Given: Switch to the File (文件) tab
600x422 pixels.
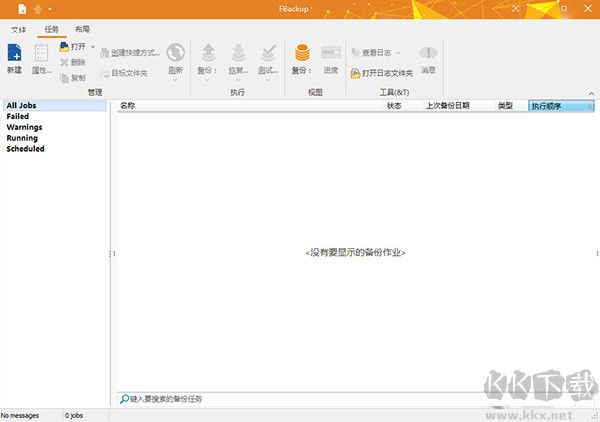Looking at the screenshot, I should click(18, 29).
